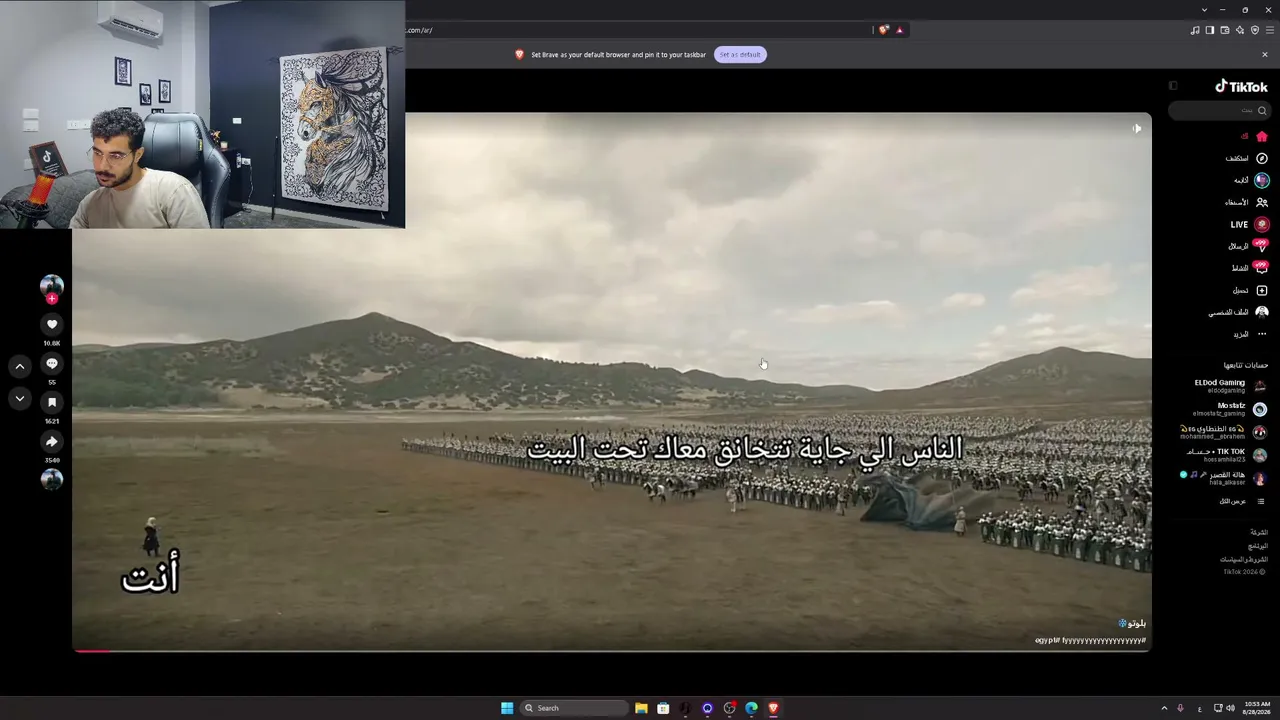The image size is (1280, 720).
Task: Open the browser media music note control
Action: 1195,30
